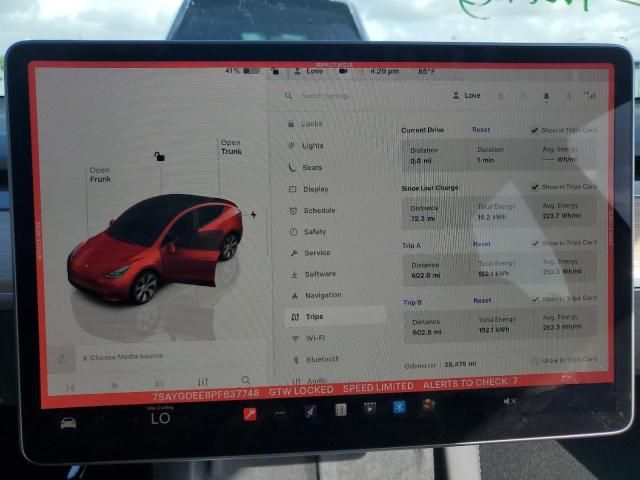640x480 pixels.
Task: Open the Love driver profile dropdown
Action: click(x=466, y=96)
